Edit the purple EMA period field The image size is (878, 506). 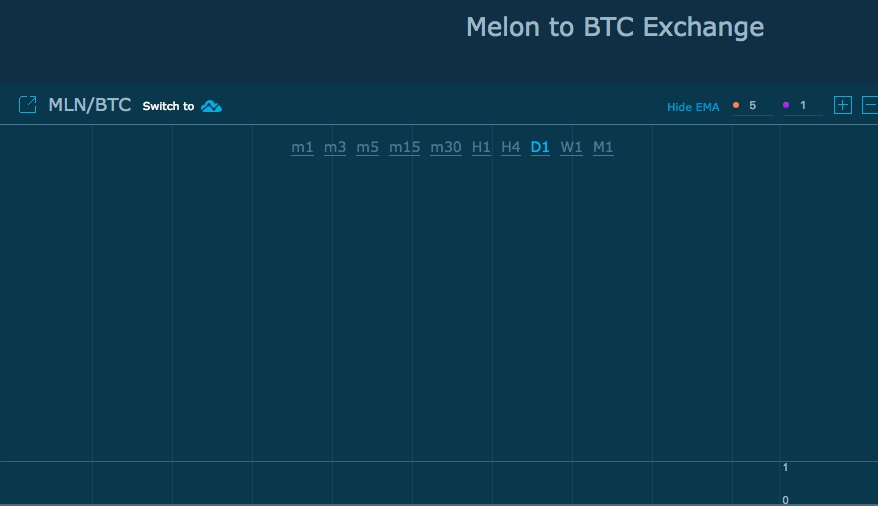point(808,106)
